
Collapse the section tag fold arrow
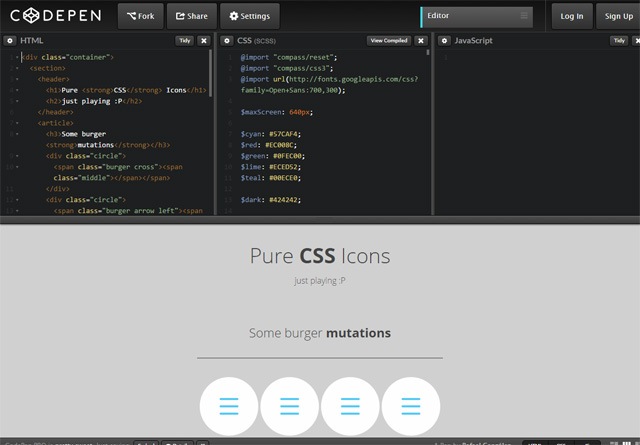tap(17, 69)
